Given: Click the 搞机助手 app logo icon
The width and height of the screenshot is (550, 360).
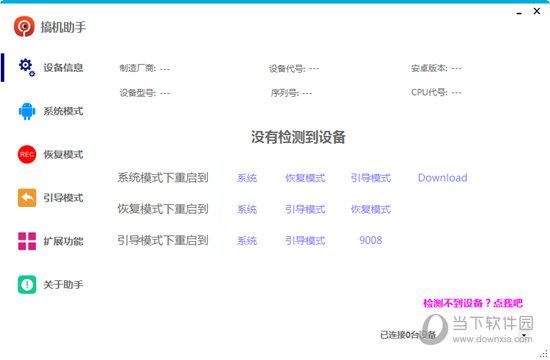Looking at the screenshot, I should [24, 27].
